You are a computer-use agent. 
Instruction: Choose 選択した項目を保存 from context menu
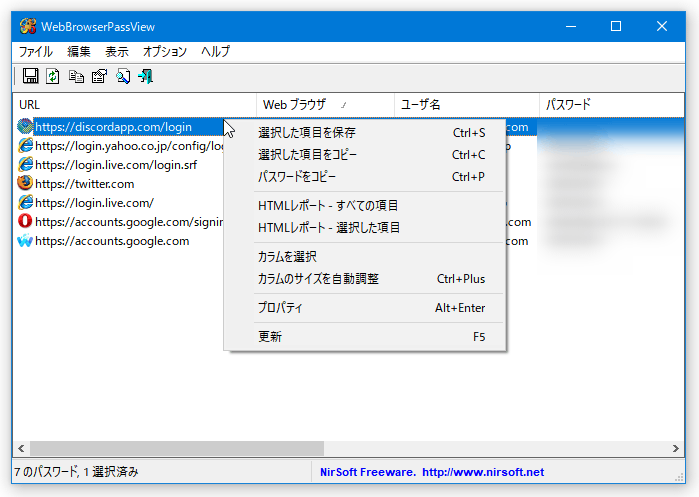point(365,133)
